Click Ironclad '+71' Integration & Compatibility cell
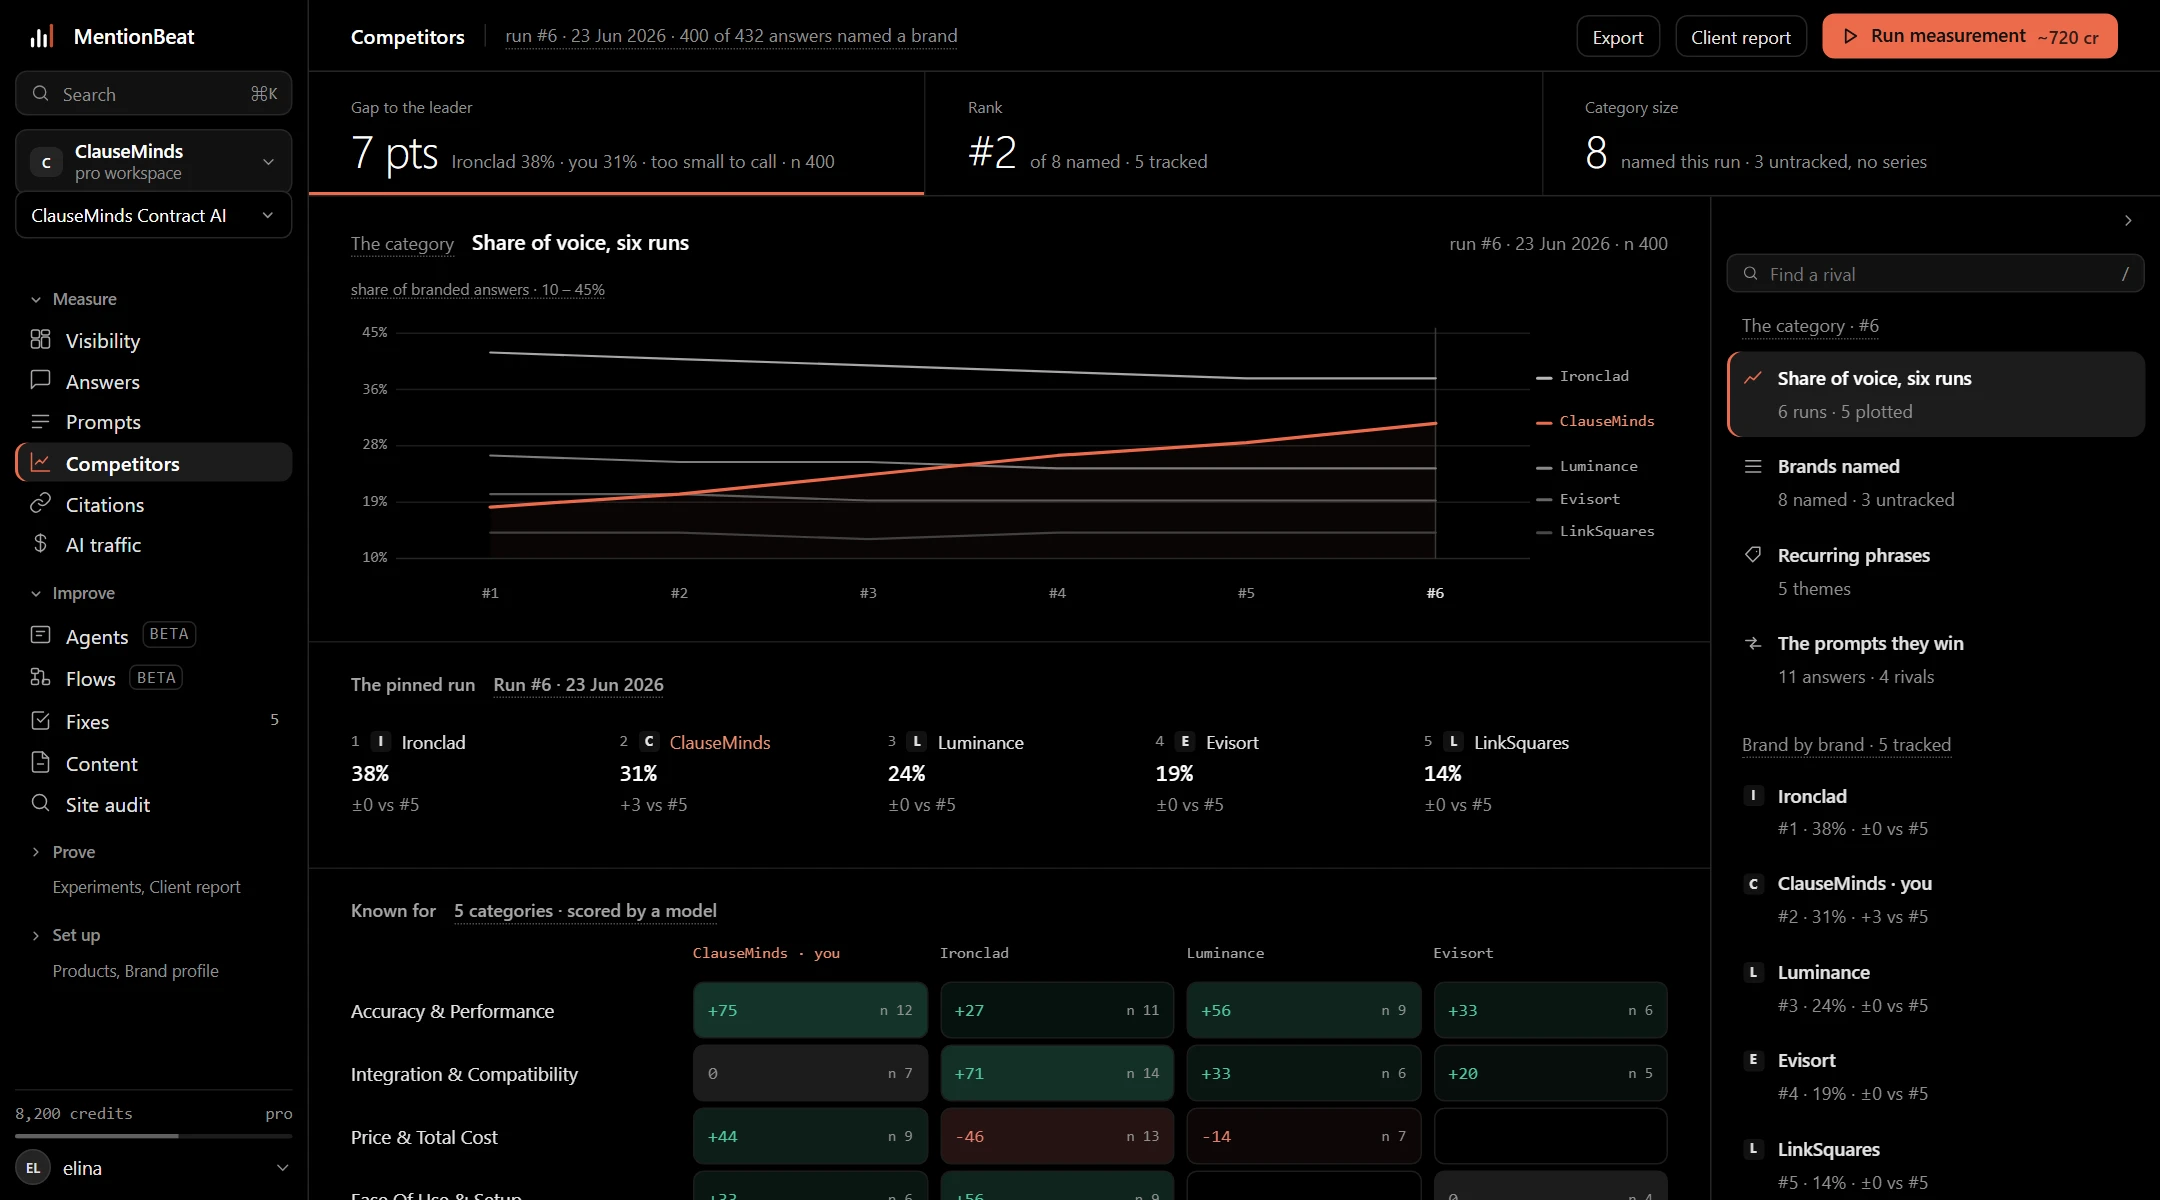This screenshot has width=2160, height=1200. coord(1057,1073)
